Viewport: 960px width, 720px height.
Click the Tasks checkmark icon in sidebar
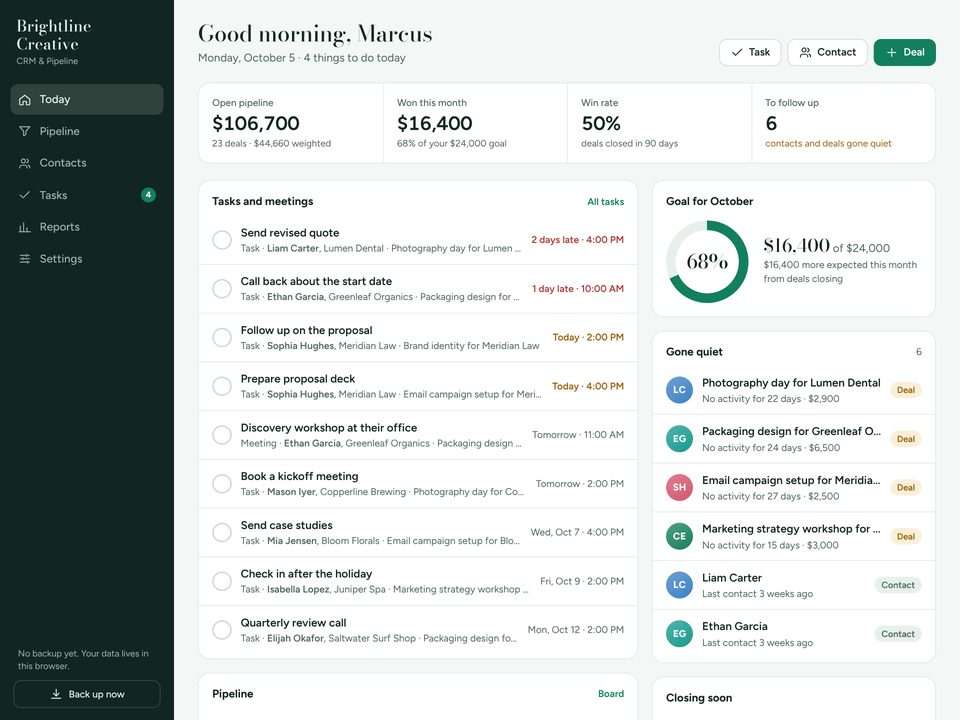pyautogui.click(x=24, y=195)
